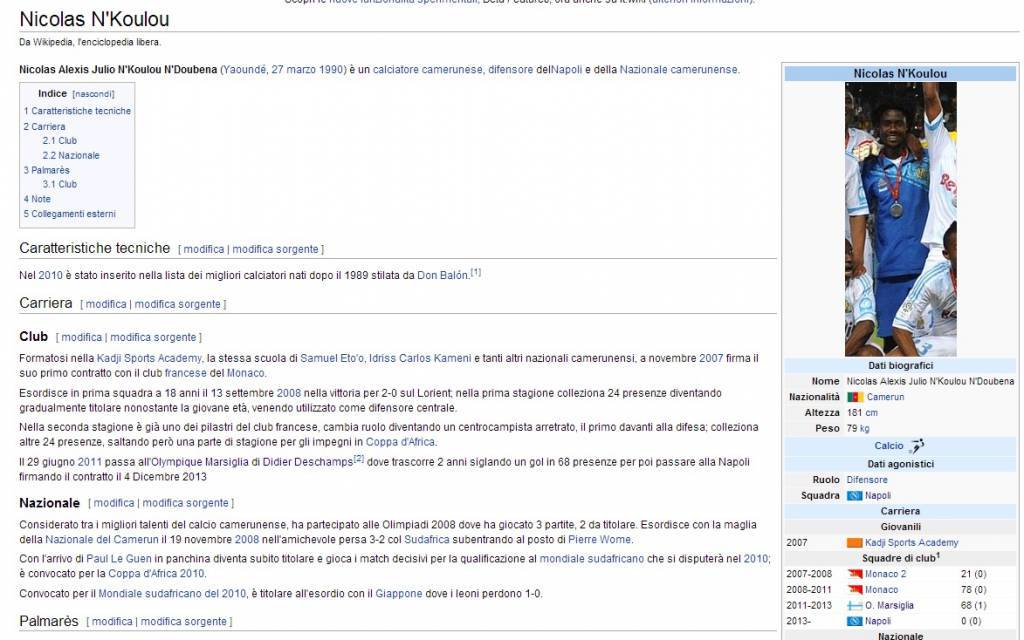1024x640 pixels.
Task: Hide the Indice table of contents via nascondi
Action: (x=93, y=94)
